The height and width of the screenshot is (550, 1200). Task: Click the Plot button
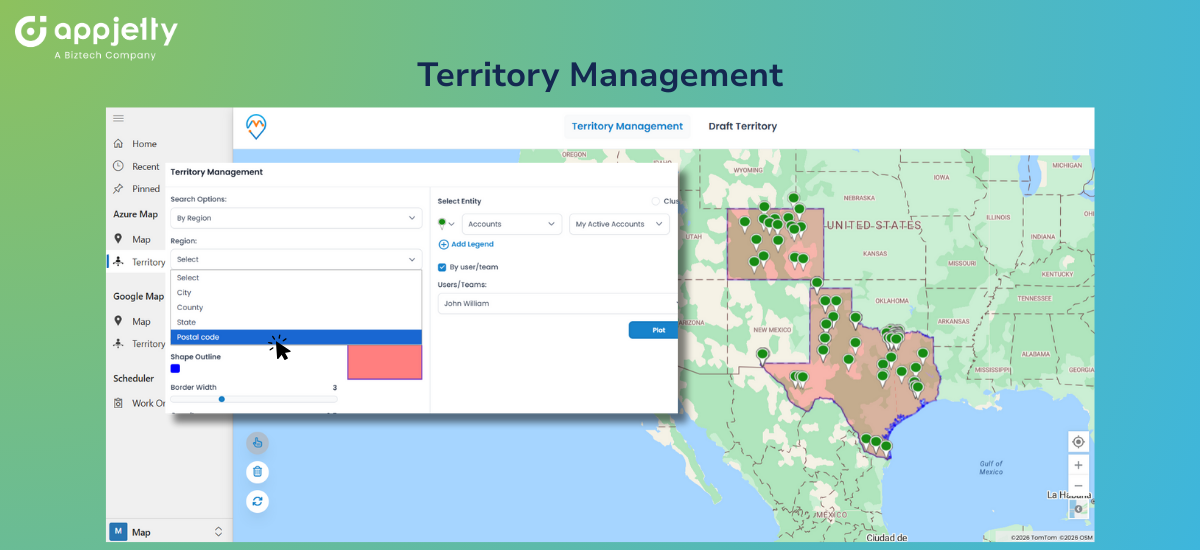point(653,330)
